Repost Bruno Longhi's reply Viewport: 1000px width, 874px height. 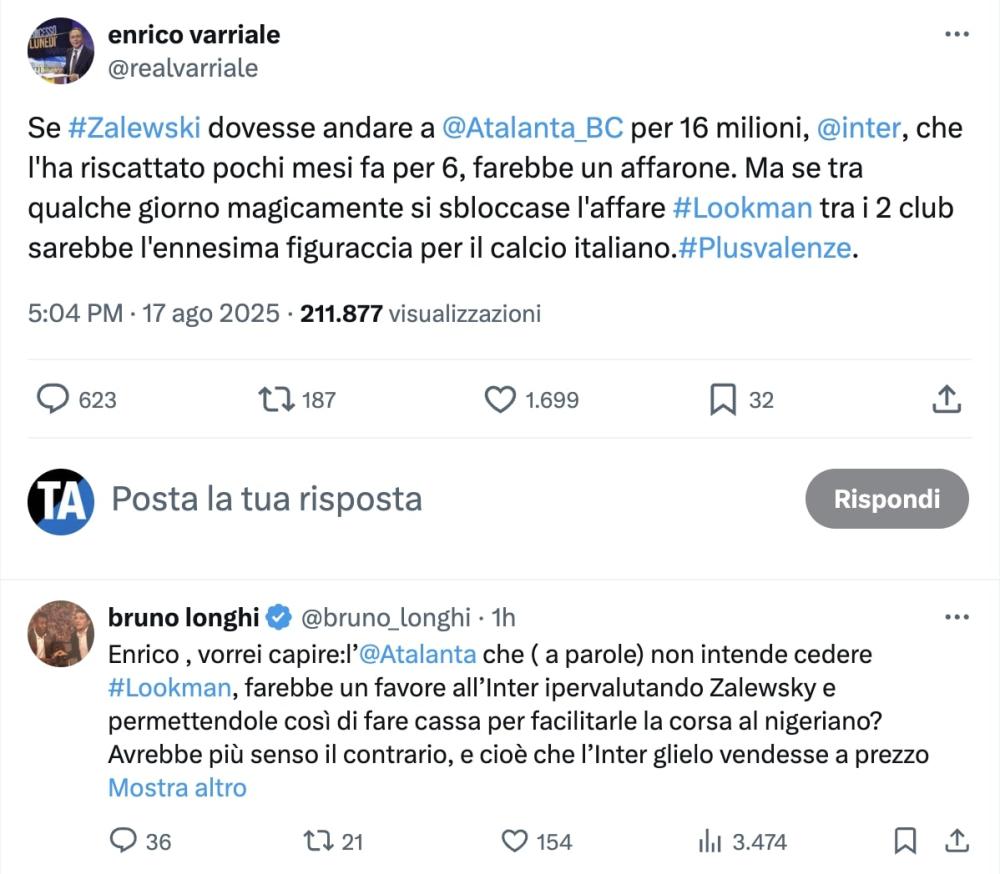click(x=319, y=841)
